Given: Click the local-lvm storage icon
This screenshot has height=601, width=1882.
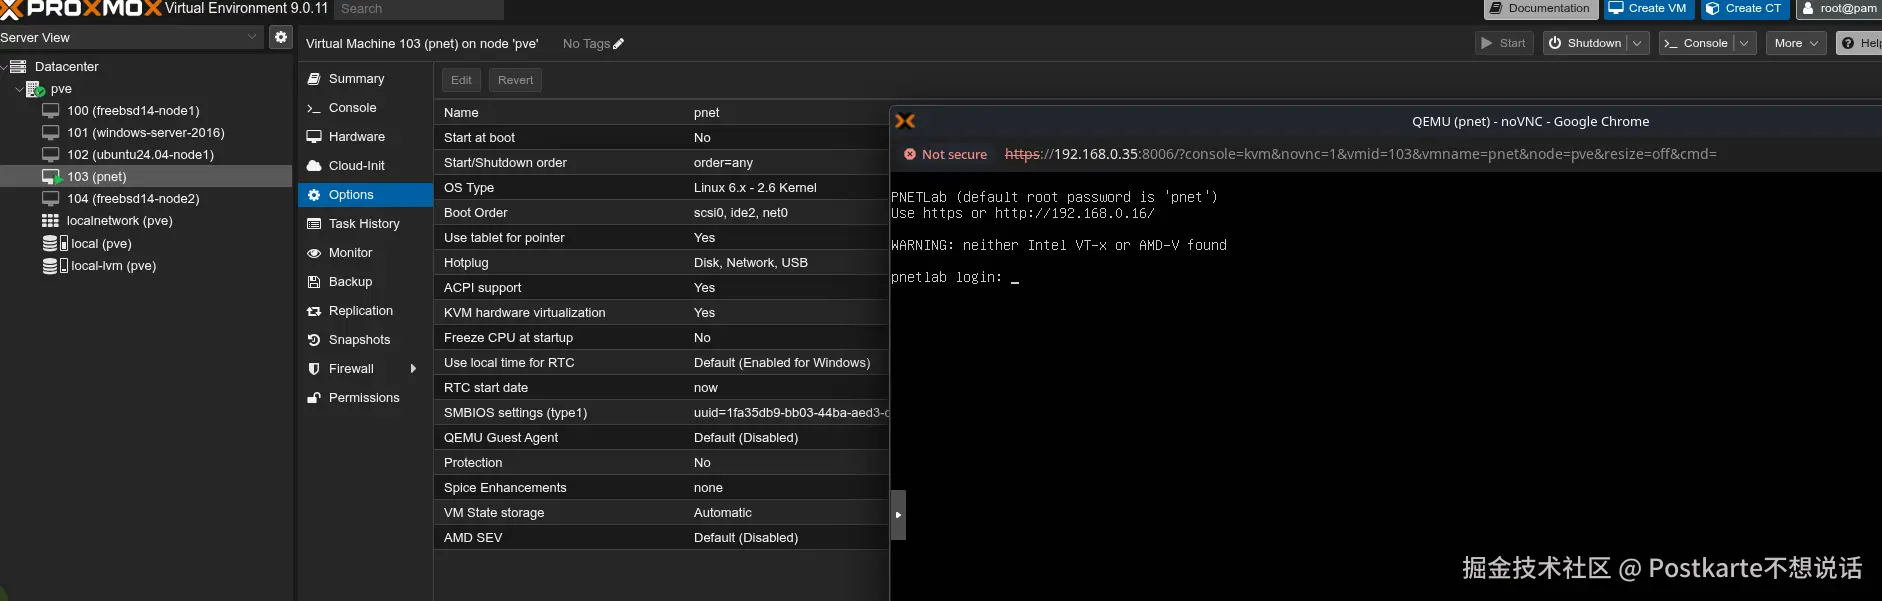Looking at the screenshot, I should [55, 266].
